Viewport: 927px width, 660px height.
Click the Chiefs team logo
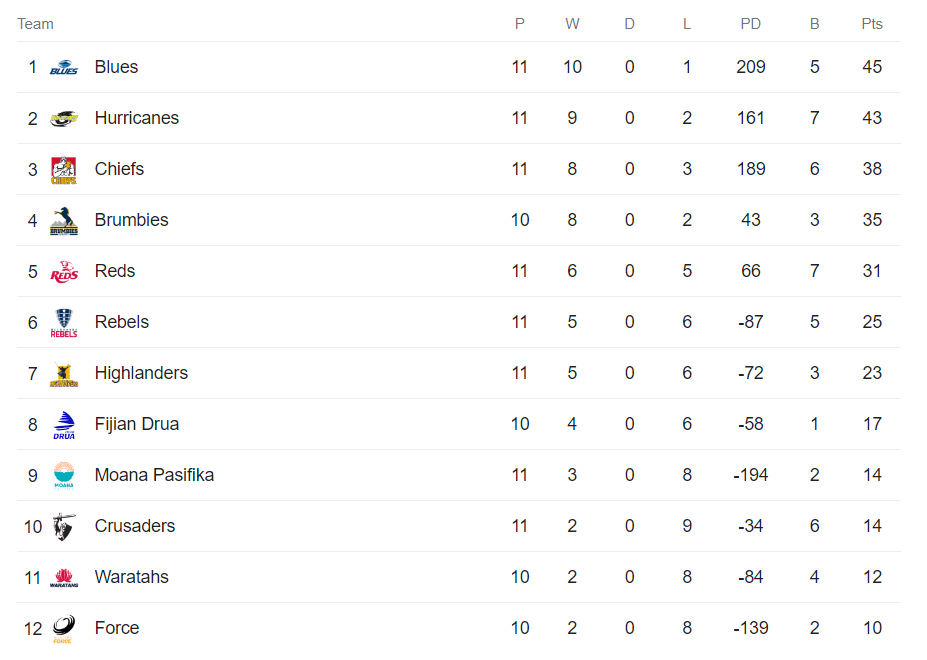(64, 170)
